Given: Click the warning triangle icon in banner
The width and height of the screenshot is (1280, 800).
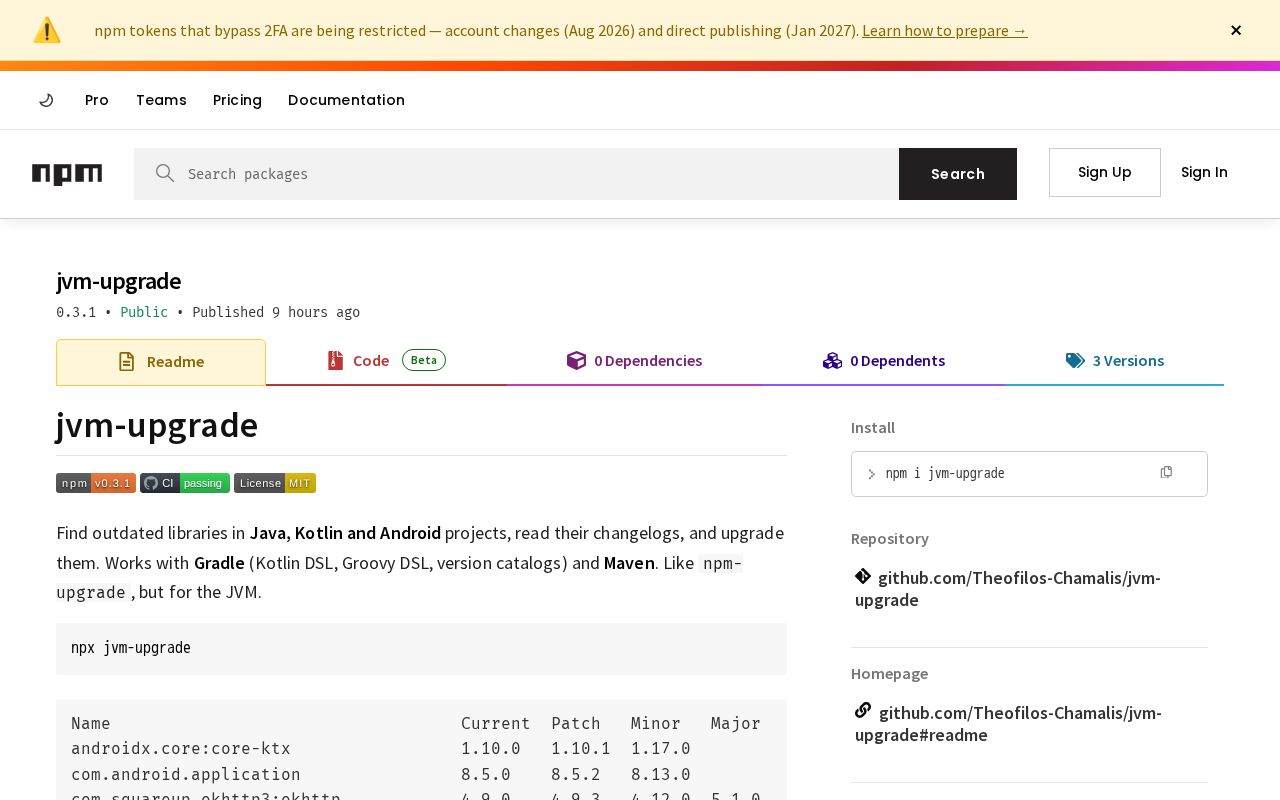Looking at the screenshot, I should coord(47,30).
